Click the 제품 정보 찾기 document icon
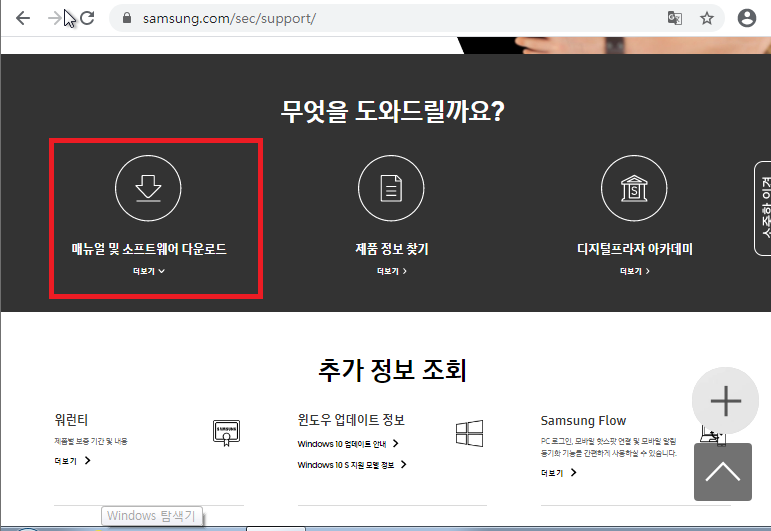The image size is (771, 531). tap(391, 188)
